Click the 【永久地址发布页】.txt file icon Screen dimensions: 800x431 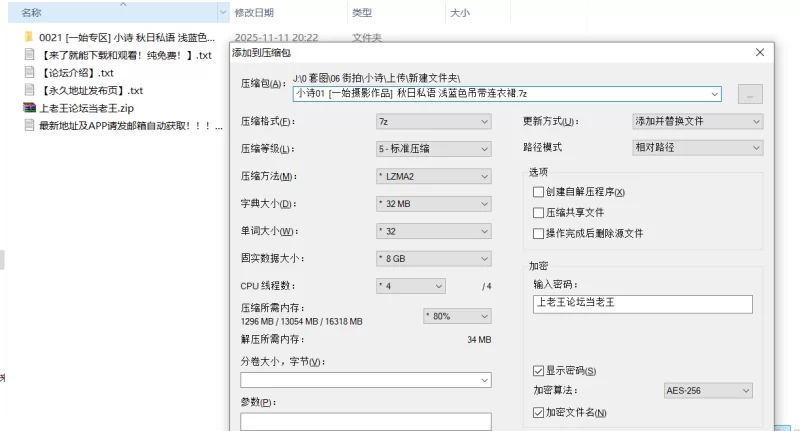[x=29, y=90]
